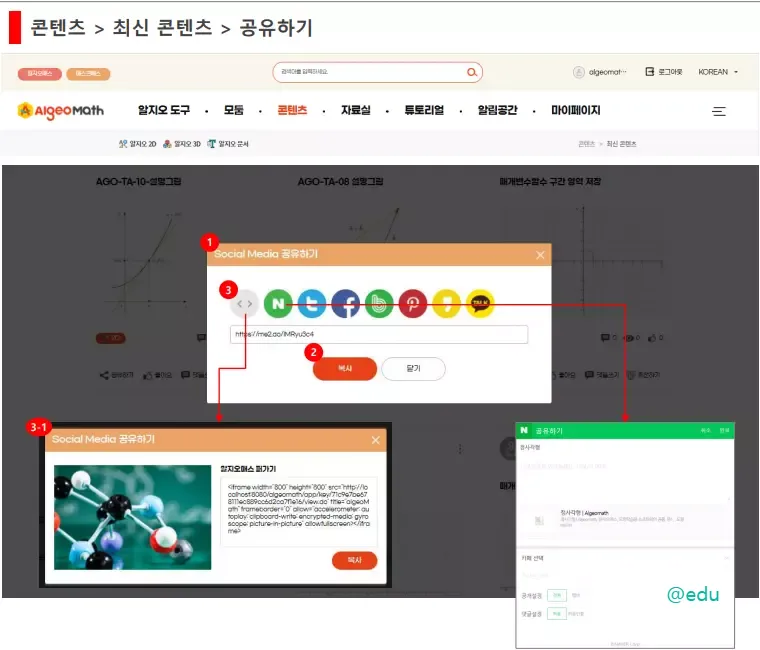Share to Pinterest icon

[413, 304]
